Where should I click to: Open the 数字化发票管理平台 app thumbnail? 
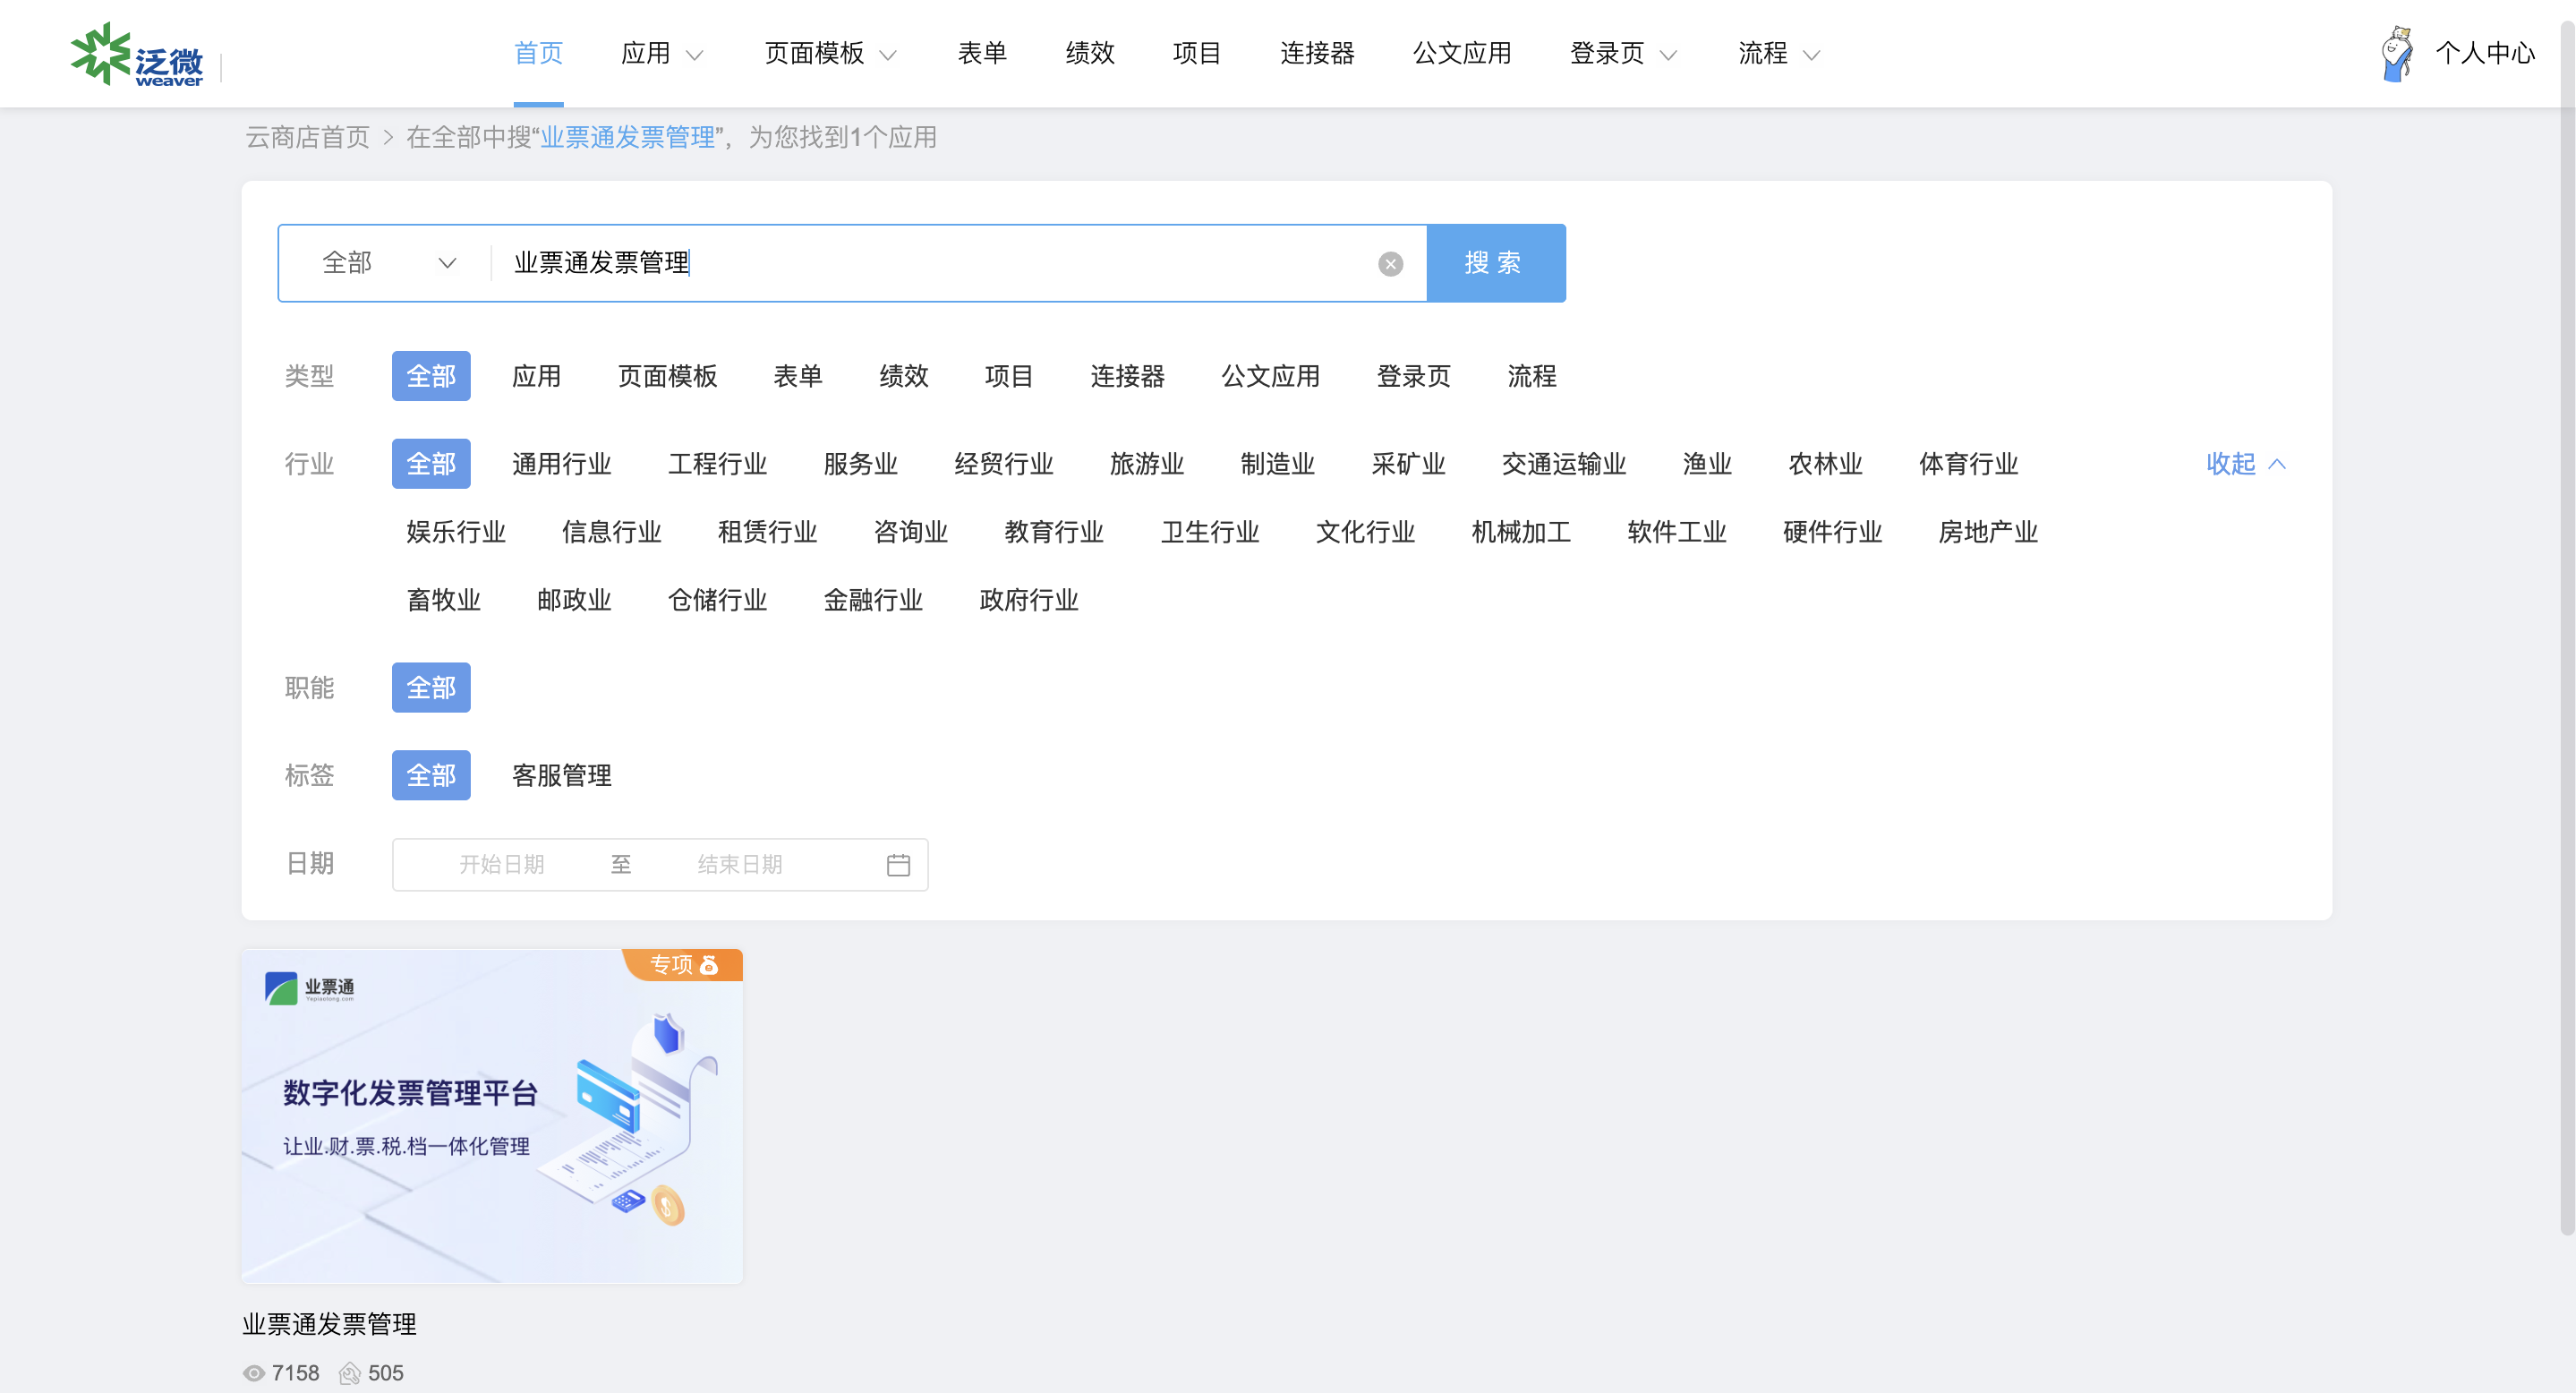[x=492, y=1116]
